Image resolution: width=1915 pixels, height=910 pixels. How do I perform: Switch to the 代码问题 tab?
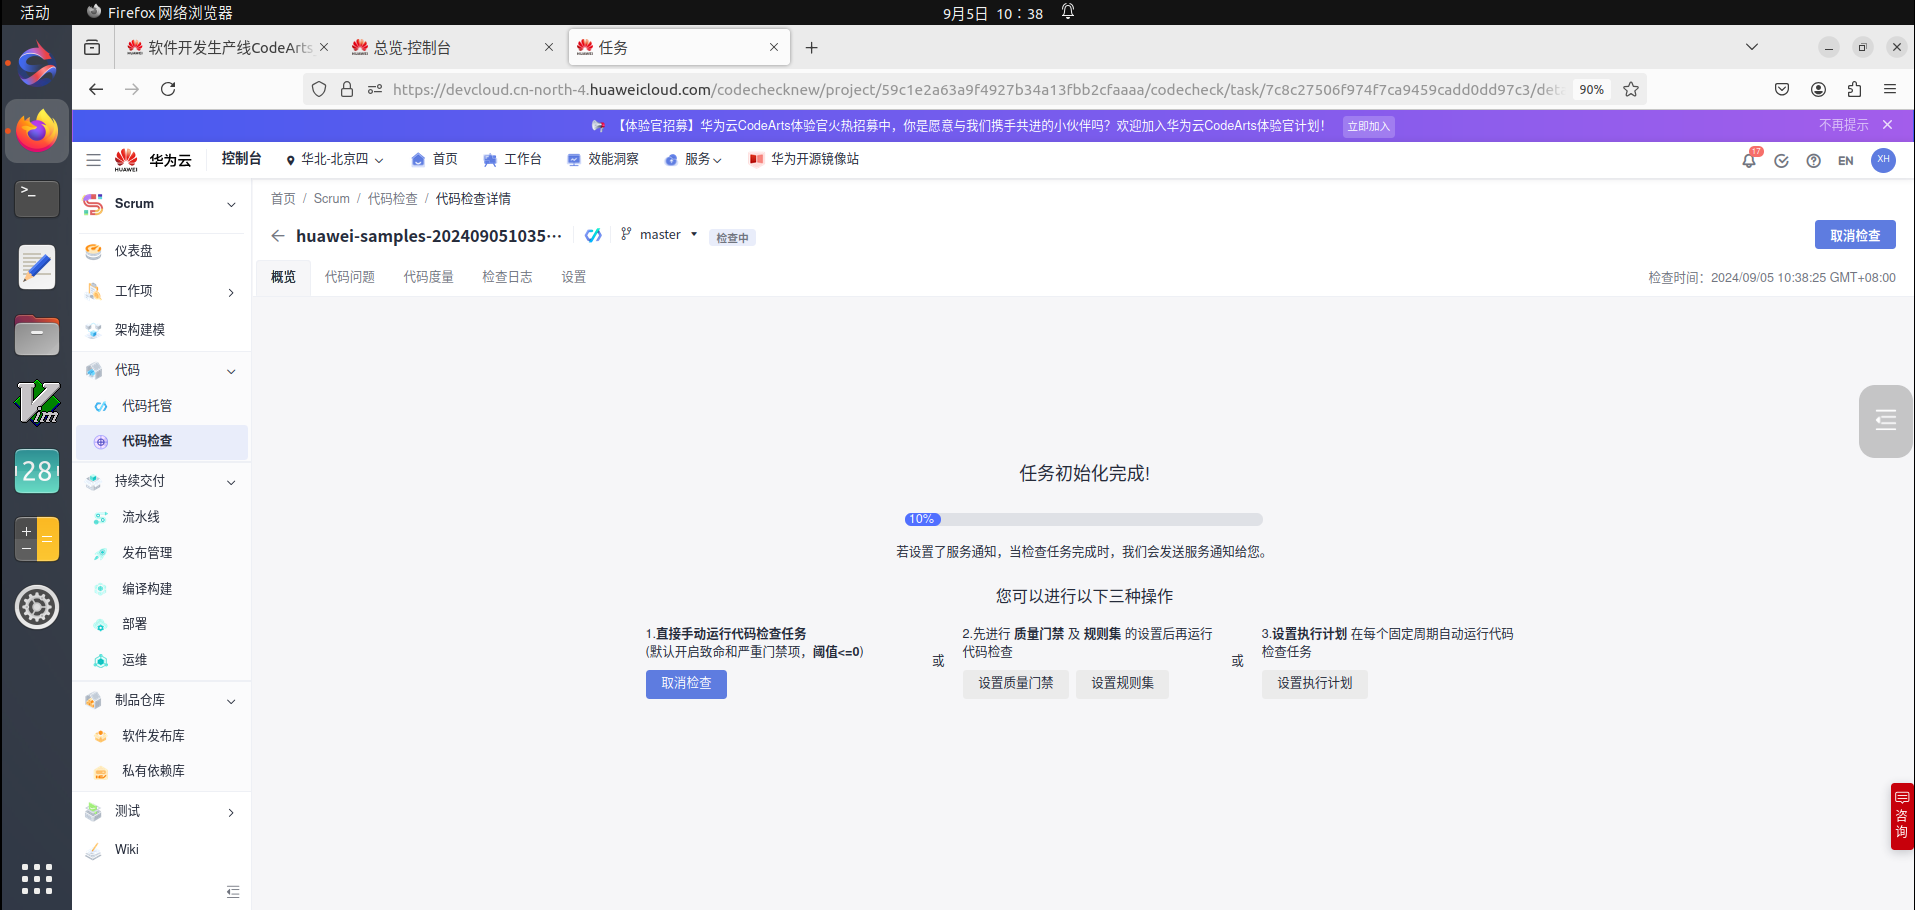pos(350,277)
